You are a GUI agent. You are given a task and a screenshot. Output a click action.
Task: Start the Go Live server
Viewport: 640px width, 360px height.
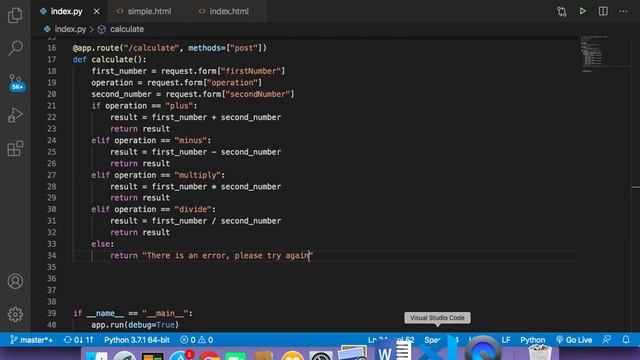(x=574, y=340)
